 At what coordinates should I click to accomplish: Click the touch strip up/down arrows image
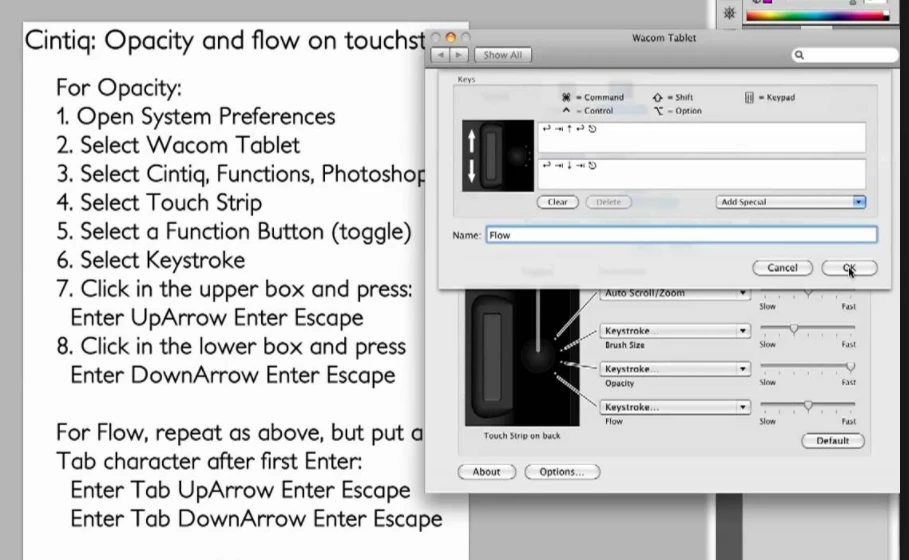pos(498,156)
